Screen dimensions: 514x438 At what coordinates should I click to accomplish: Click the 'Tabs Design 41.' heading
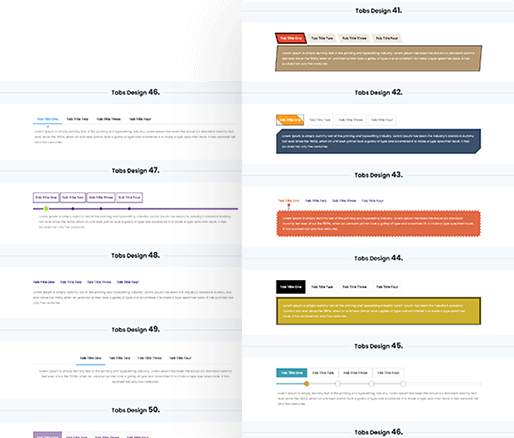point(378,11)
